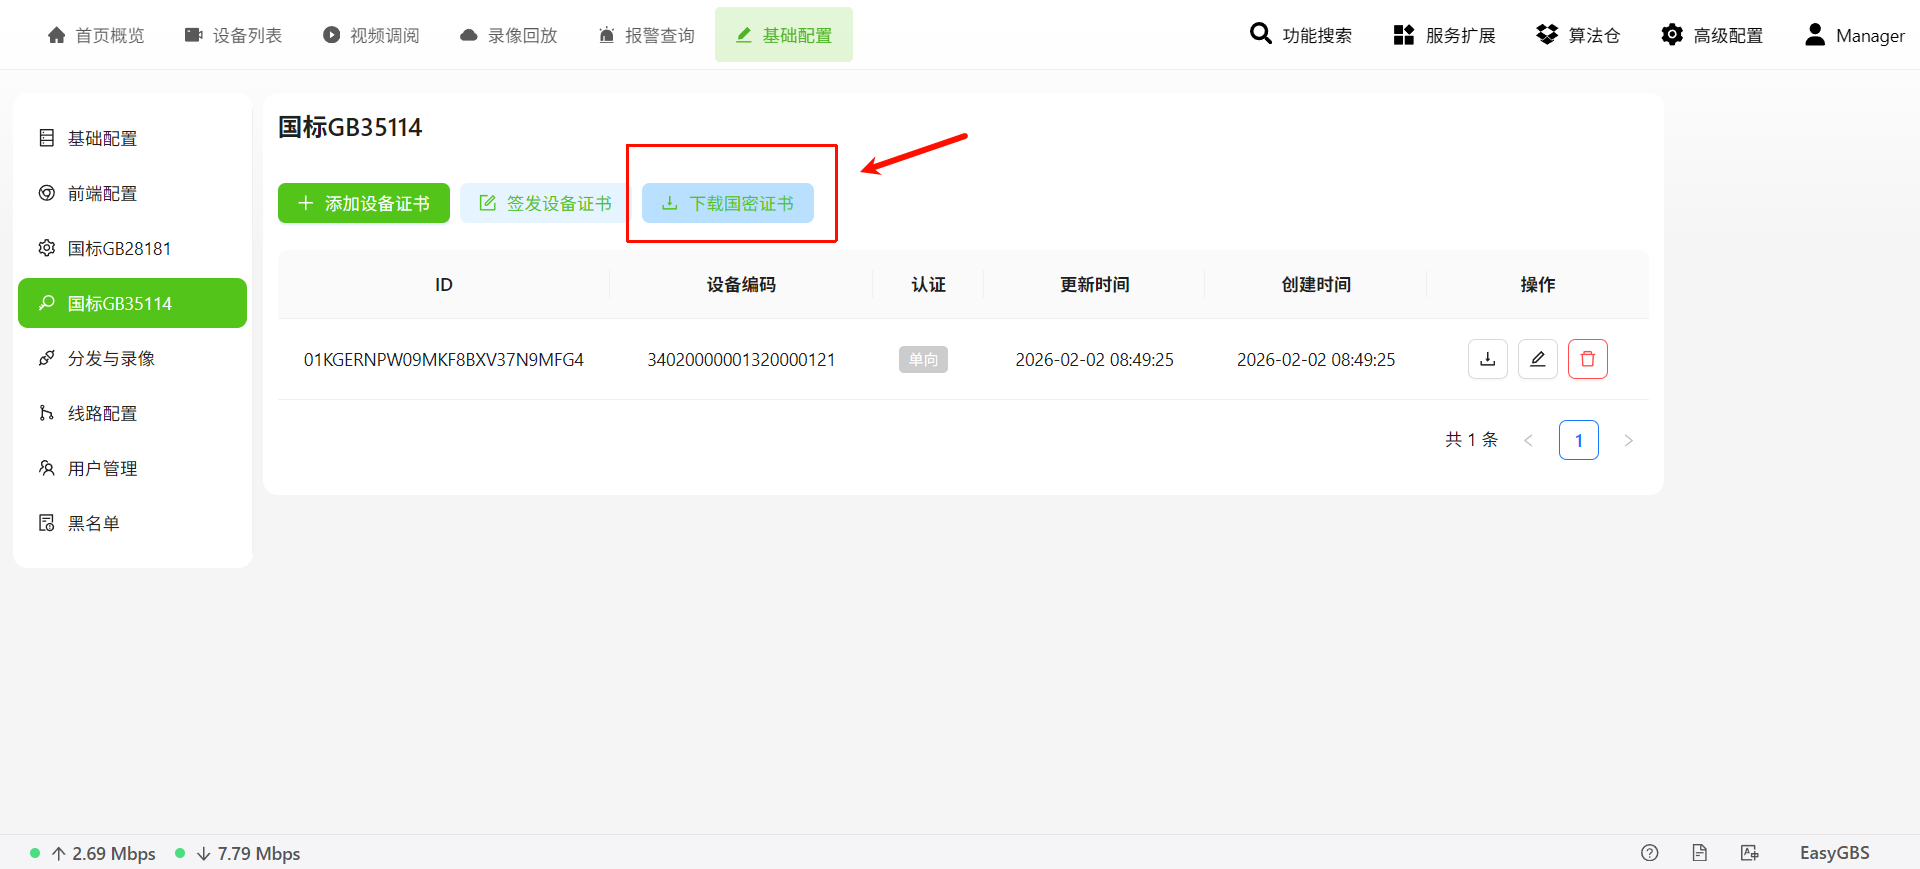Click 下载国密证书 download button
This screenshot has width=1920, height=869.
[728, 203]
